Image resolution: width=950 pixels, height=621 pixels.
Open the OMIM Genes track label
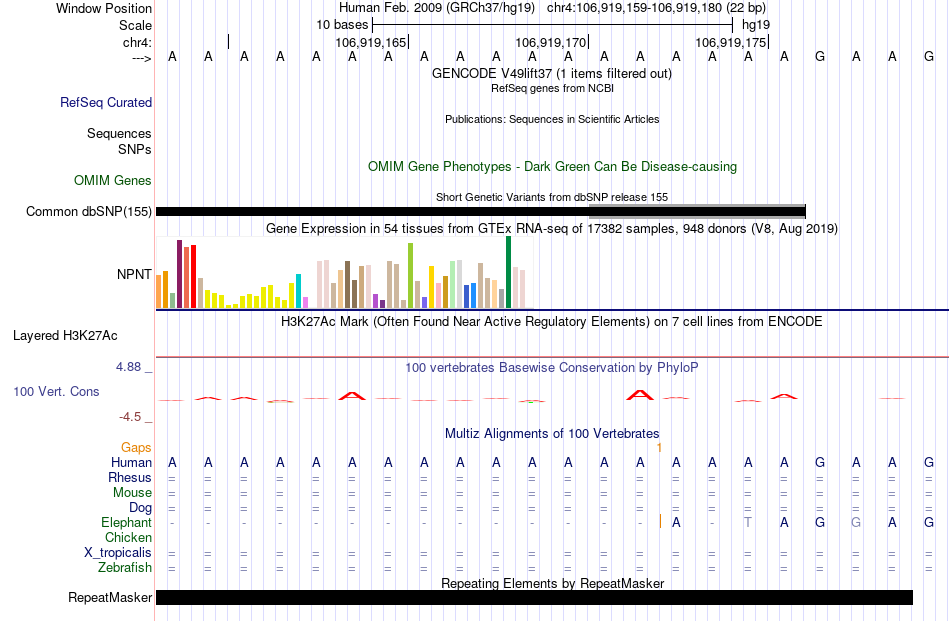tap(113, 181)
